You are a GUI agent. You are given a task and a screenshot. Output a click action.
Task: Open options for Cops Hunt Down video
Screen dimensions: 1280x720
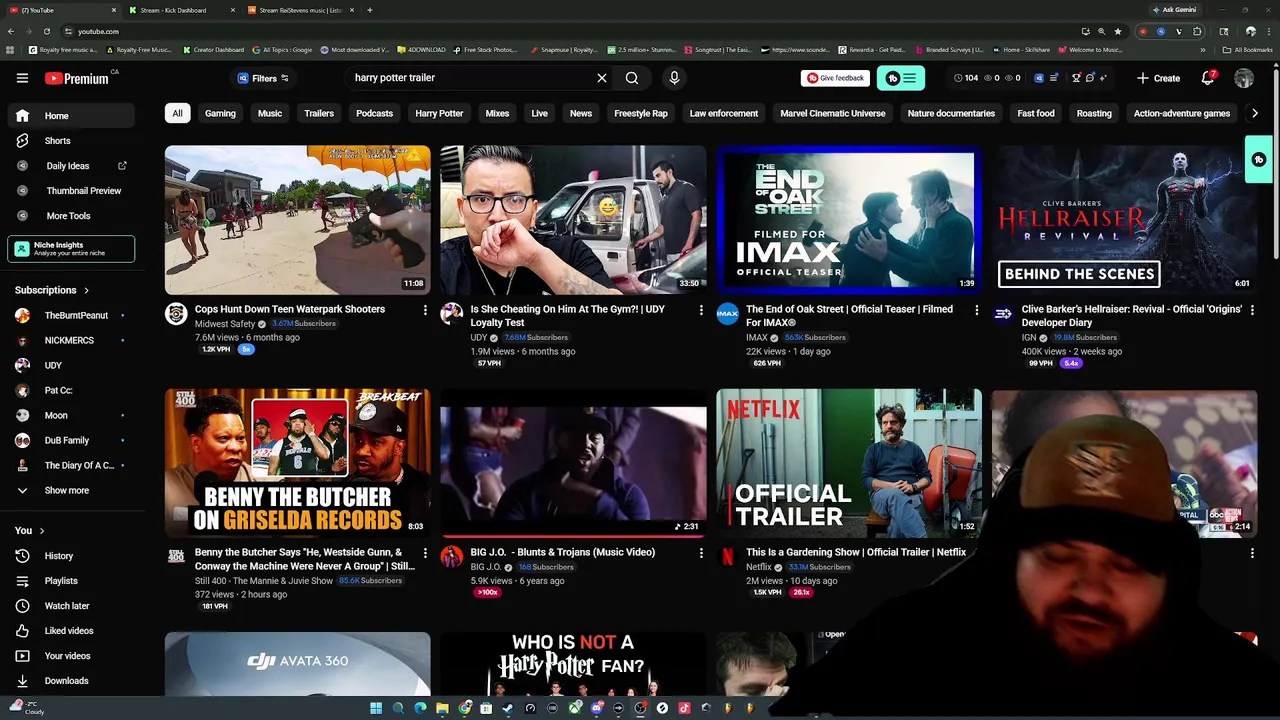point(425,310)
